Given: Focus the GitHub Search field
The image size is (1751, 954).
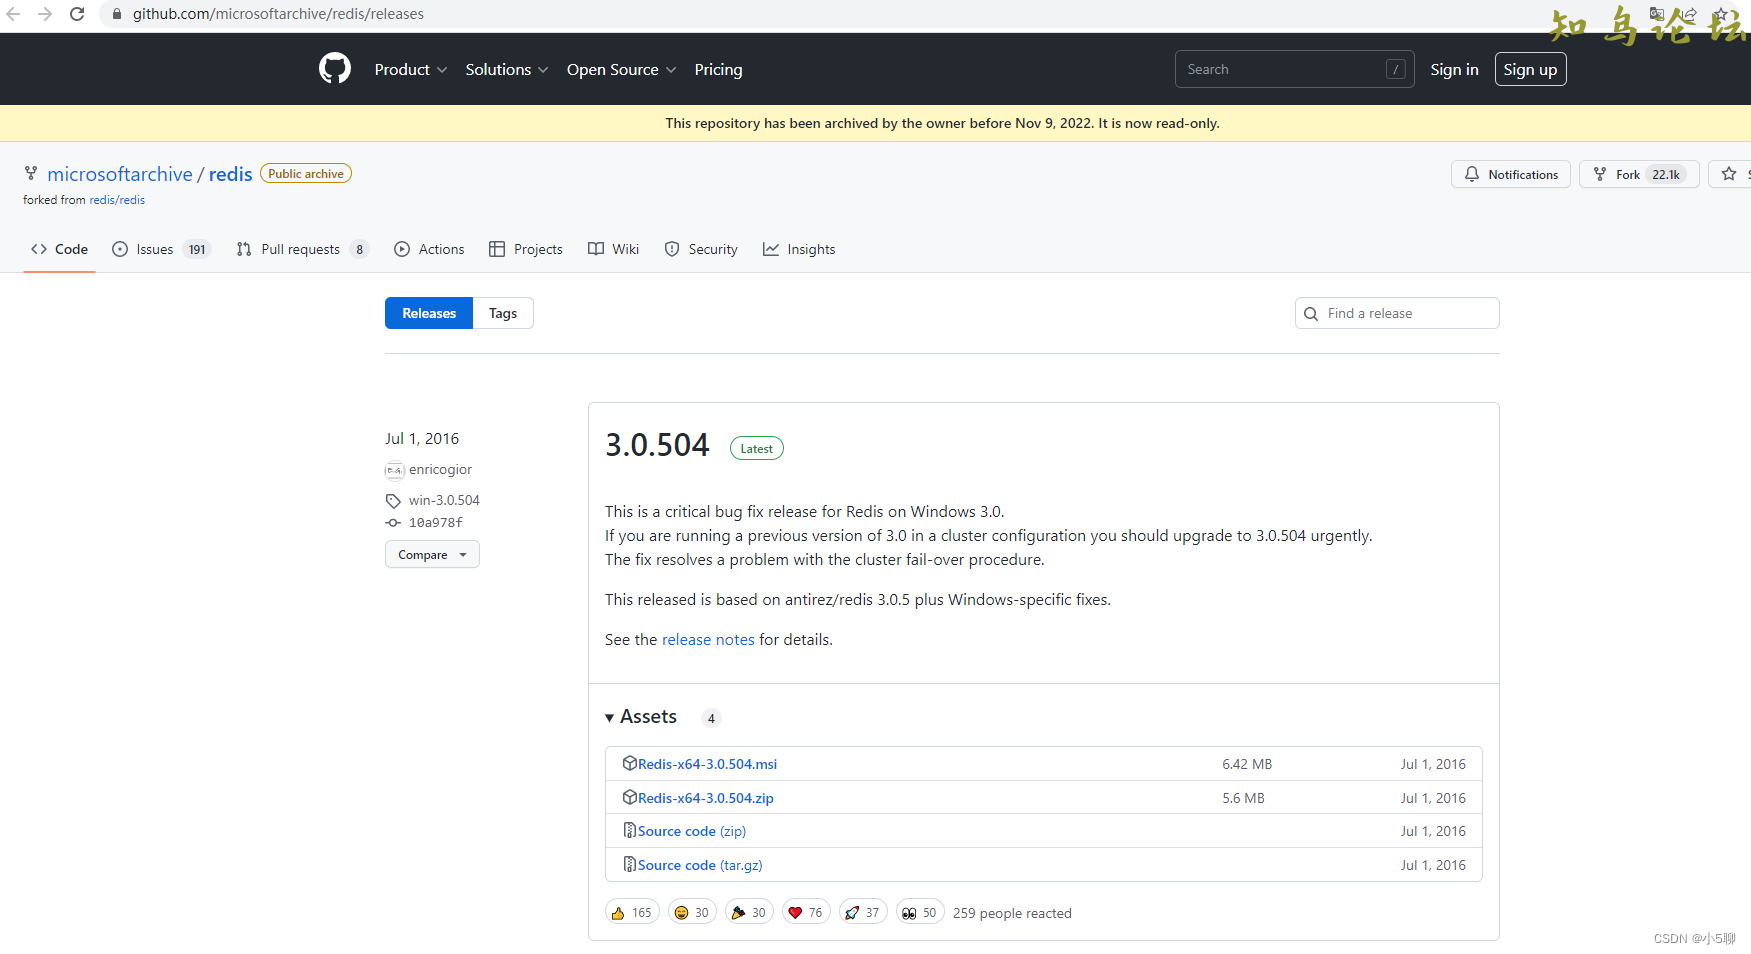Looking at the screenshot, I should (1294, 69).
